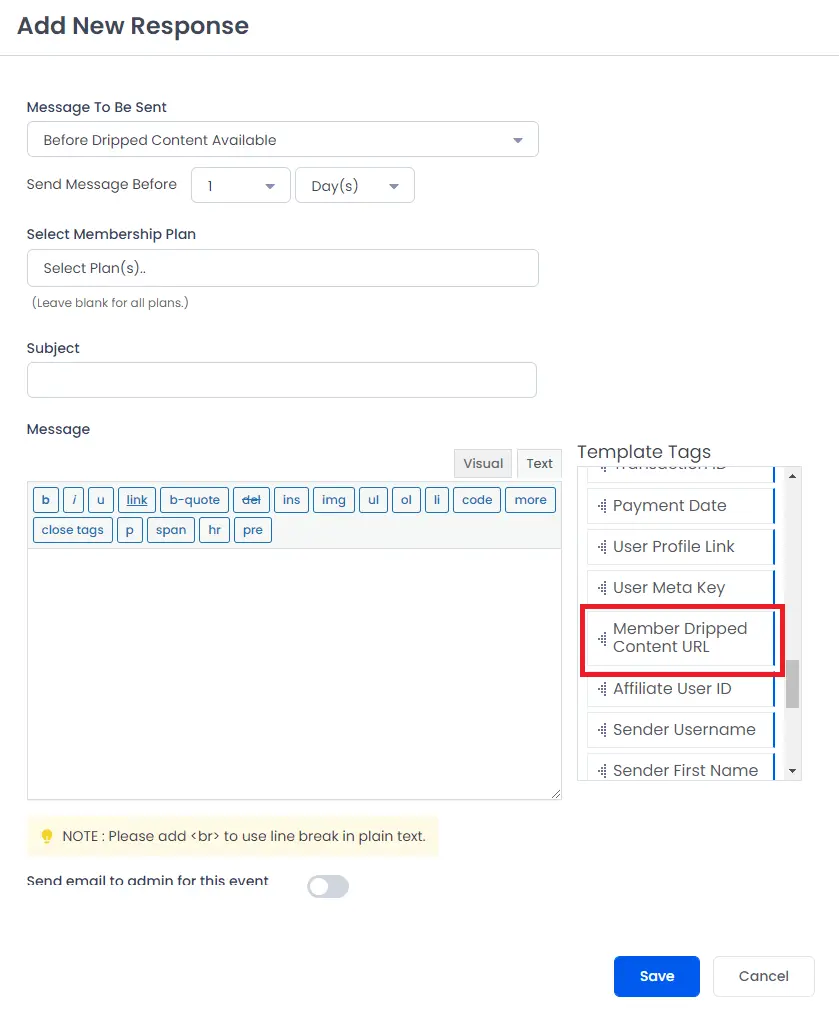
Task: Click the bold (b) formatting button
Action: pyautogui.click(x=46, y=500)
